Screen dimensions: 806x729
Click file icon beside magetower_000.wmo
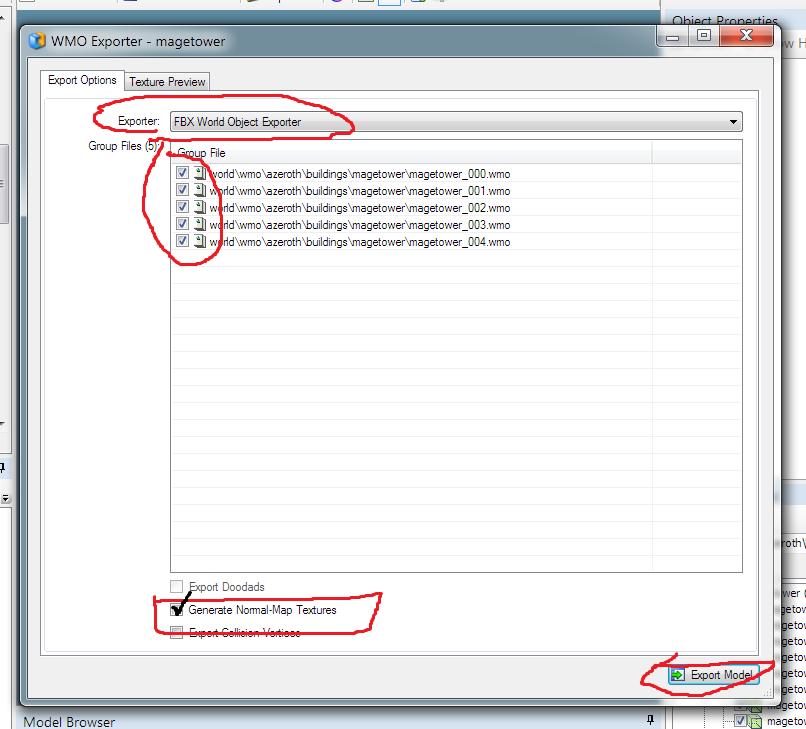tap(199, 173)
